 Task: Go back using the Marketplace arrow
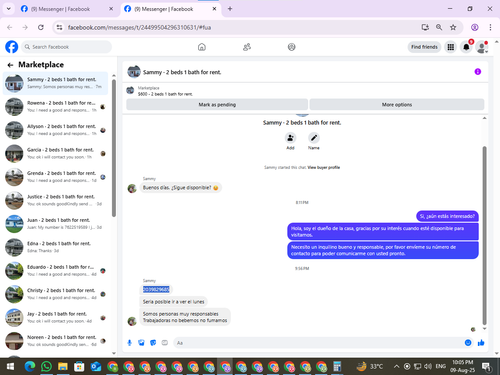pos(10,65)
